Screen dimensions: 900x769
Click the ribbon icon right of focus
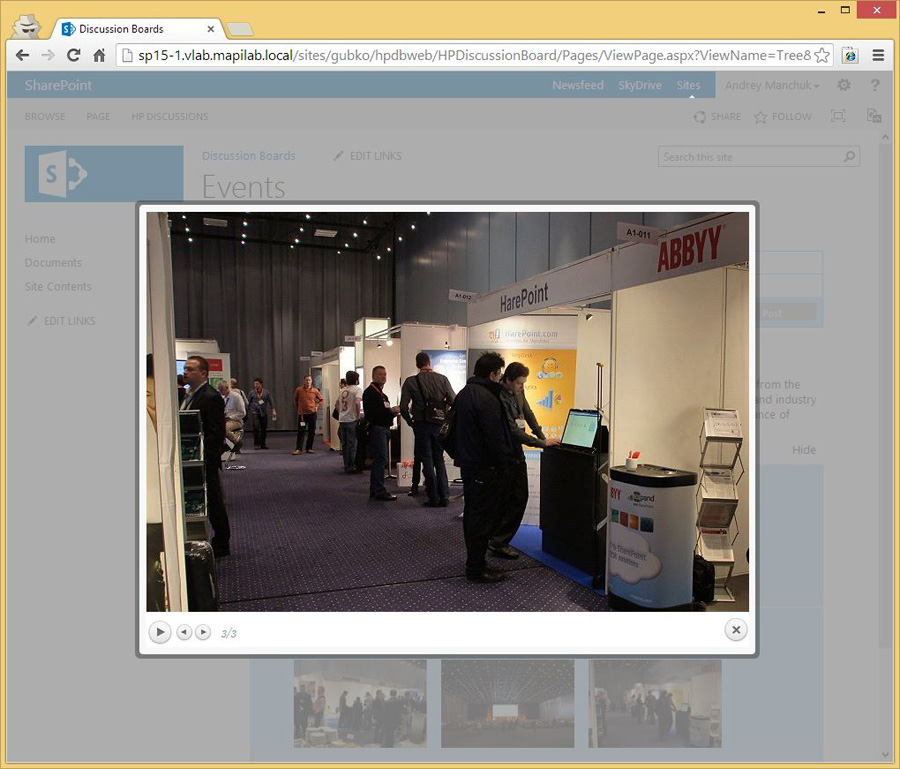874,116
